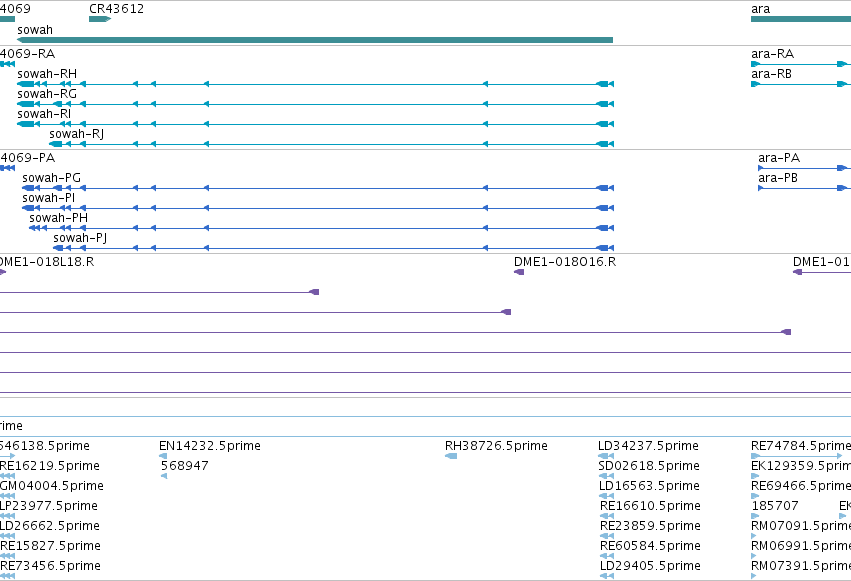Click the sowah-RJ transcript label
This screenshot has height=581, width=851.
coord(77,134)
